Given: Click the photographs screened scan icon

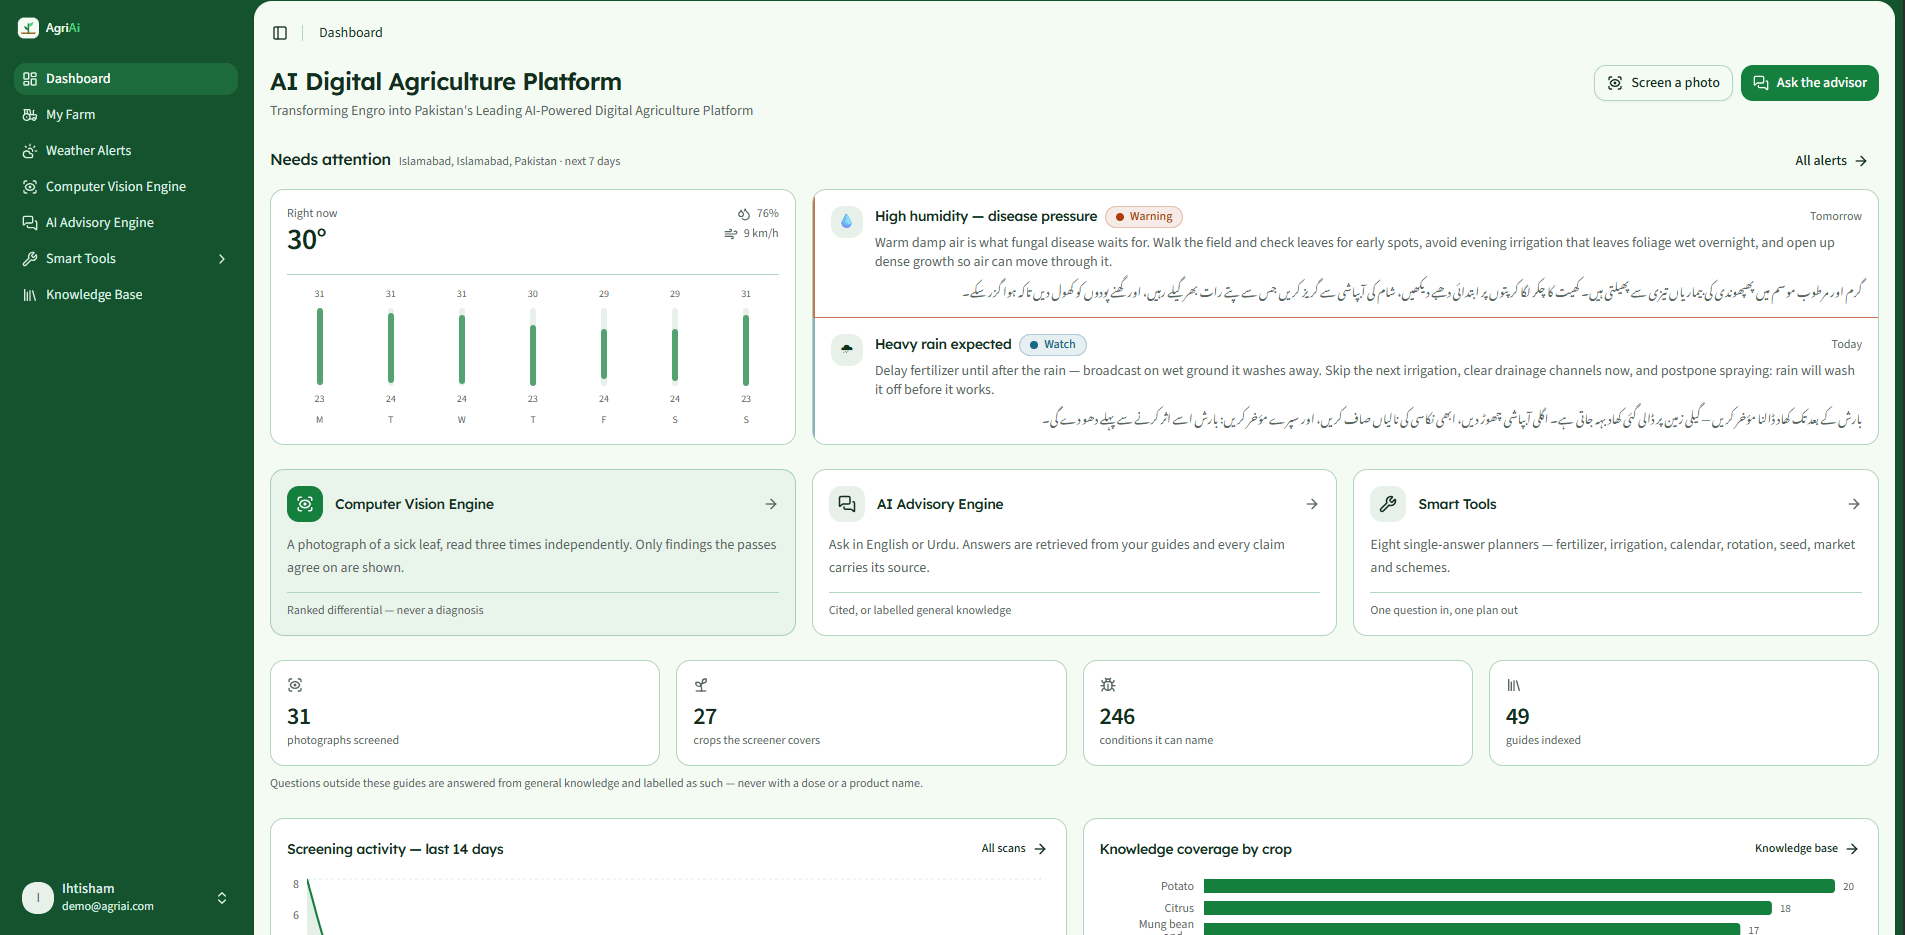Looking at the screenshot, I should 295,685.
